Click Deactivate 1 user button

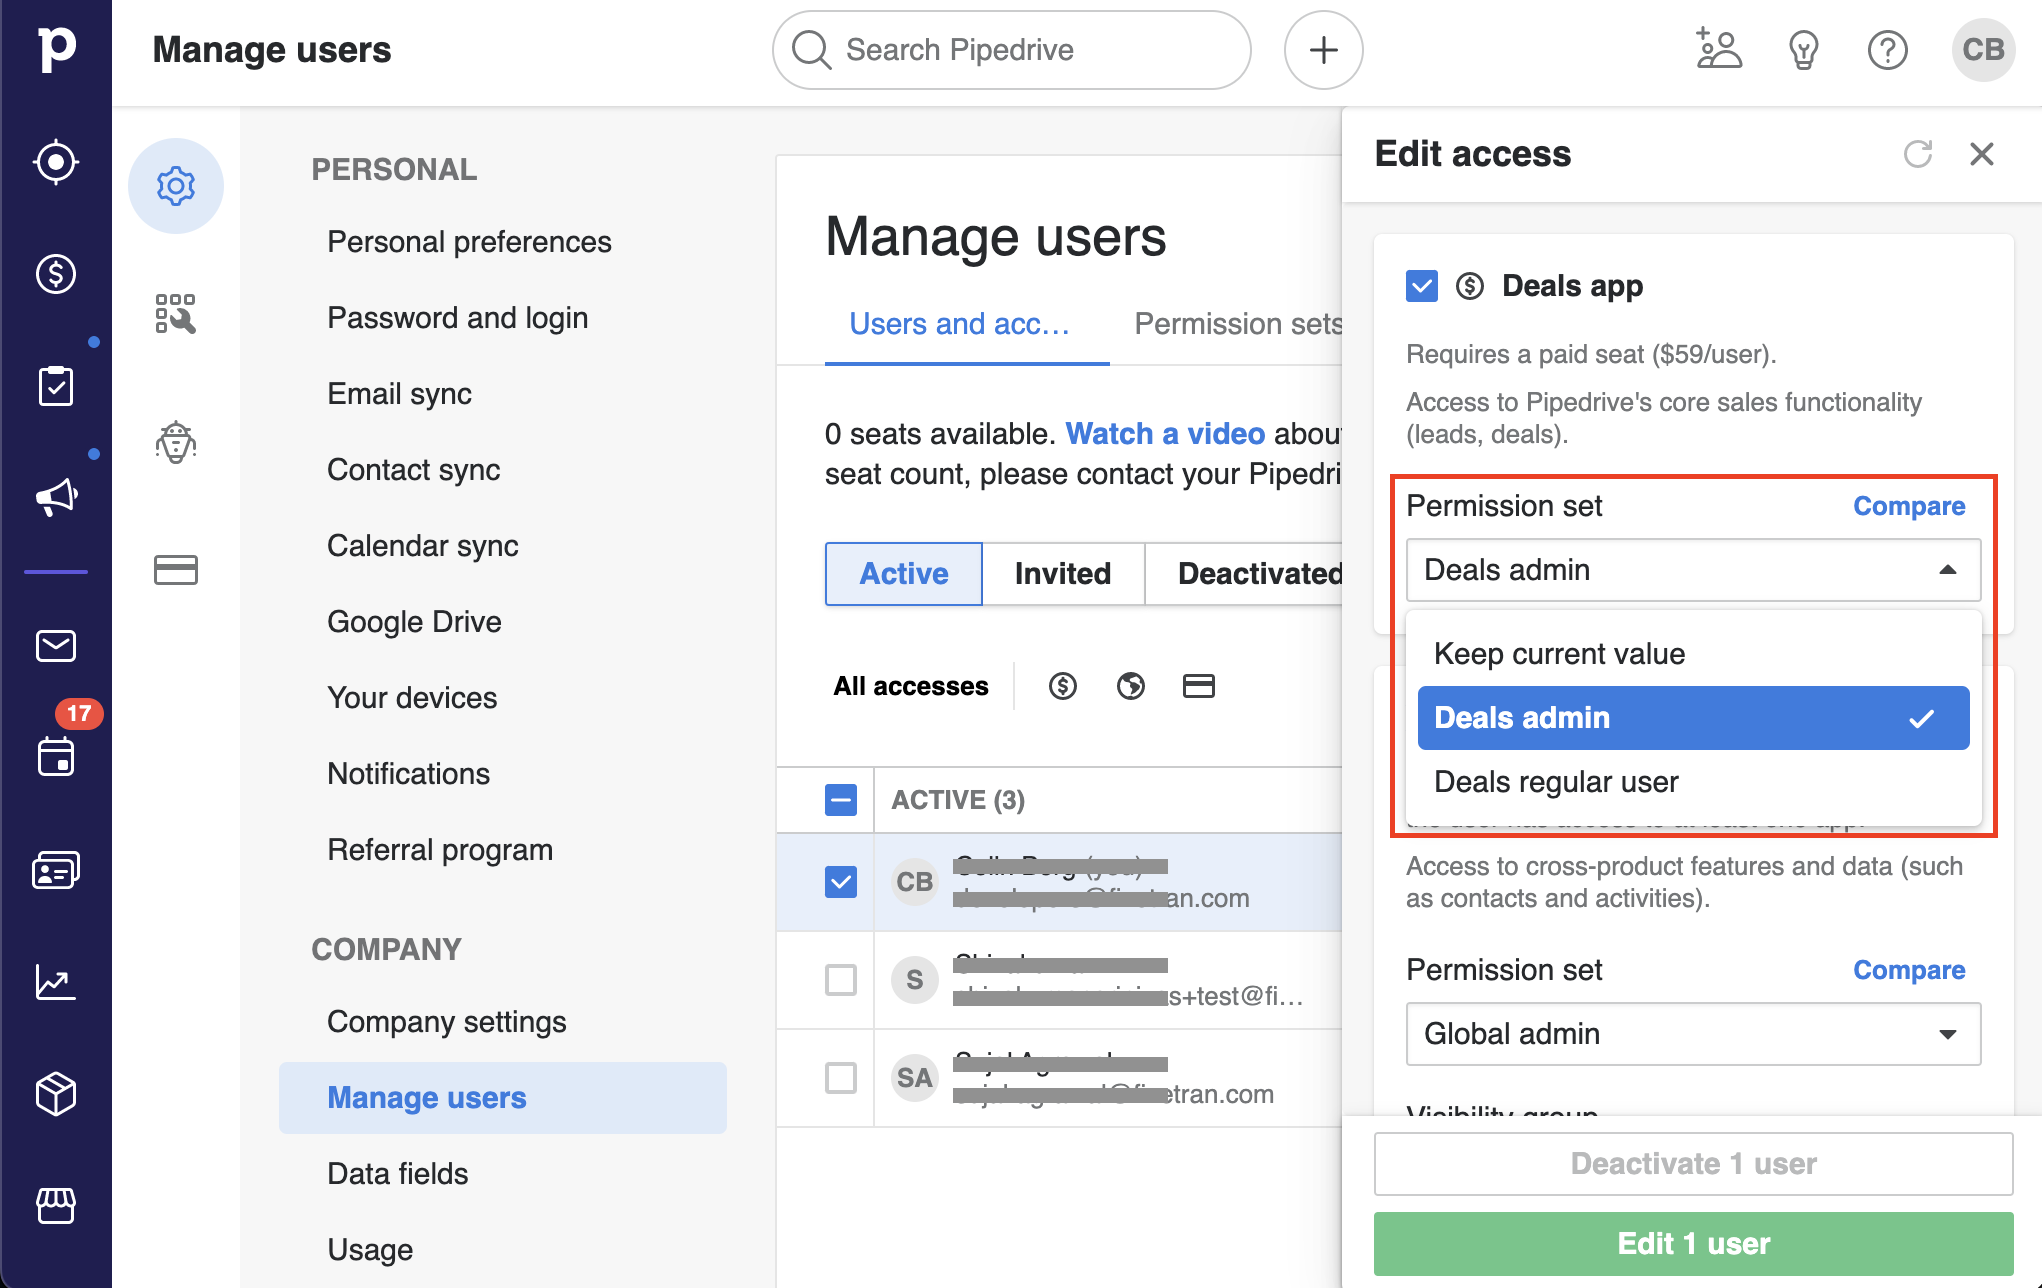coord(1693,1164)
